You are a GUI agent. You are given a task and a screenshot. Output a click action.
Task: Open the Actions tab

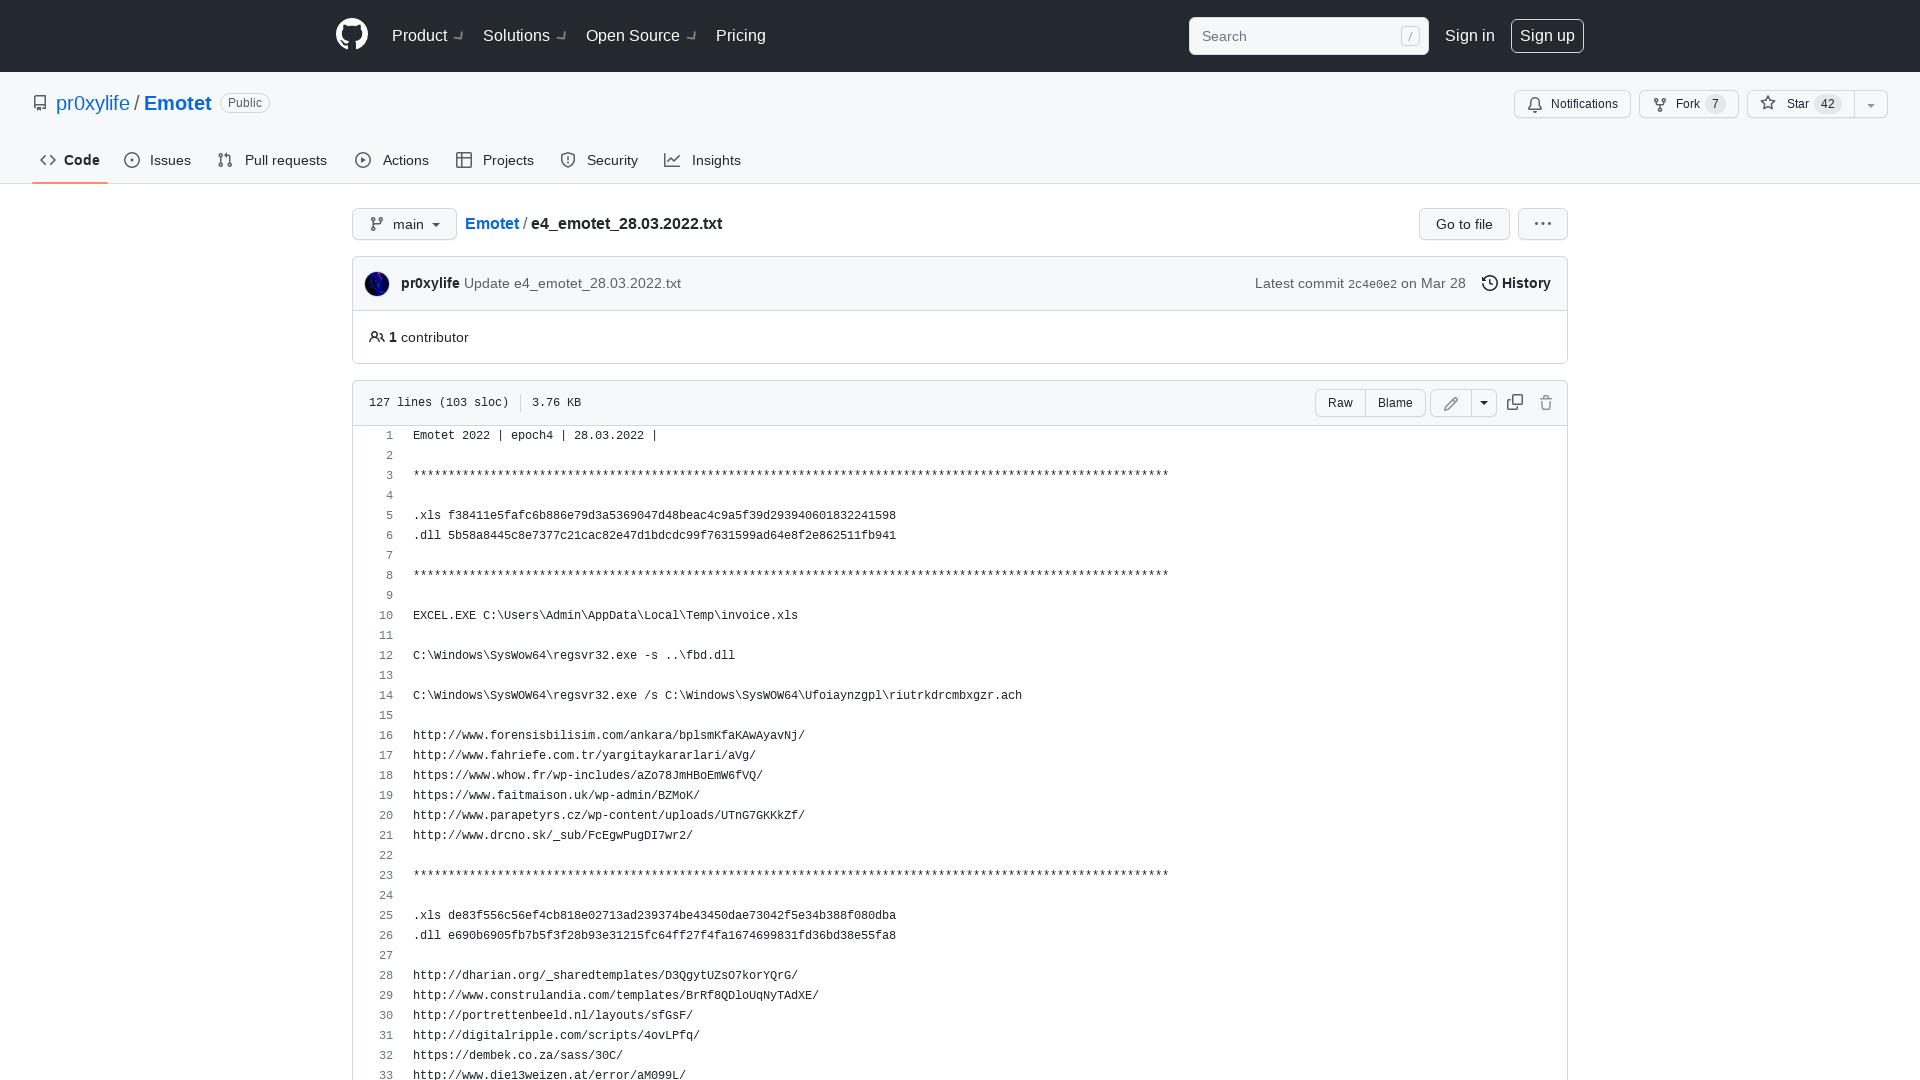coord(392,160)
